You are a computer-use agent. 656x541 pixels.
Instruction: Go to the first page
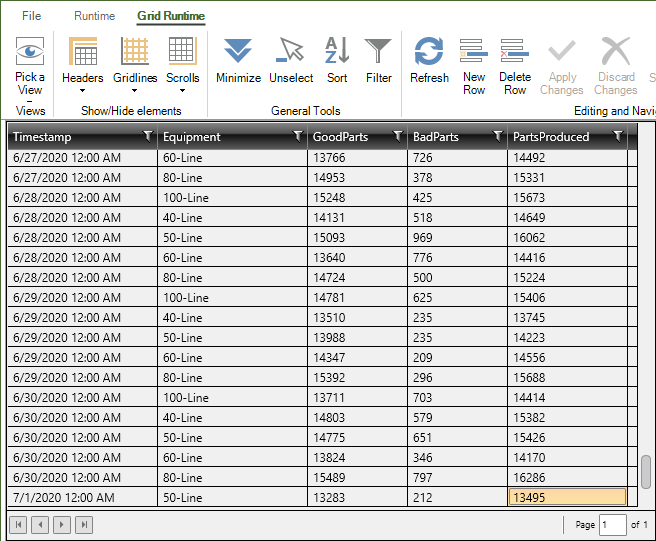coord(19,524)
